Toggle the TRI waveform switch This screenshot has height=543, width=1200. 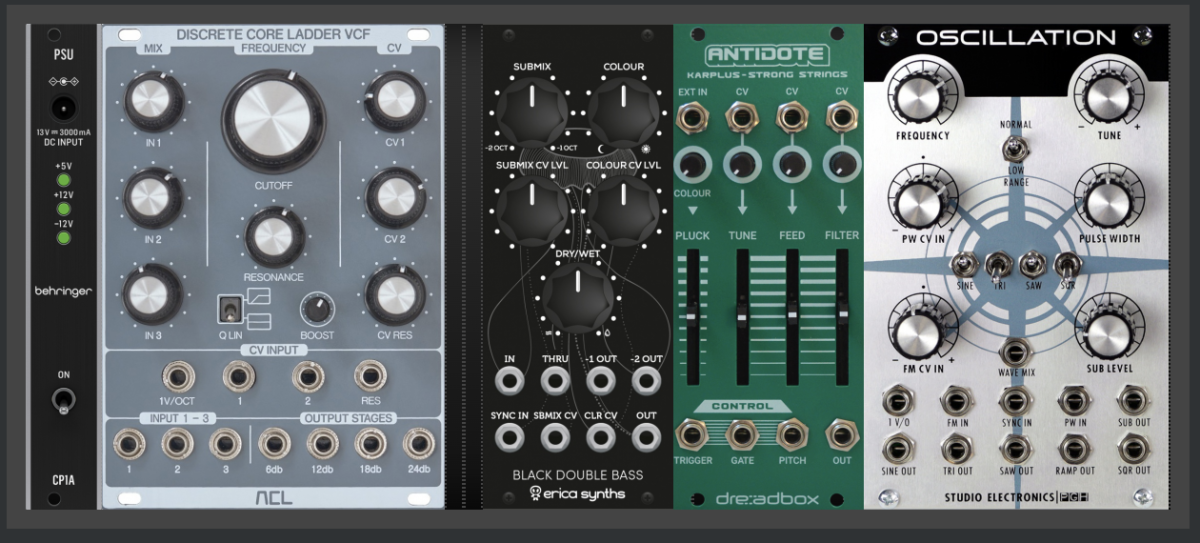click(x=997, y=265)
